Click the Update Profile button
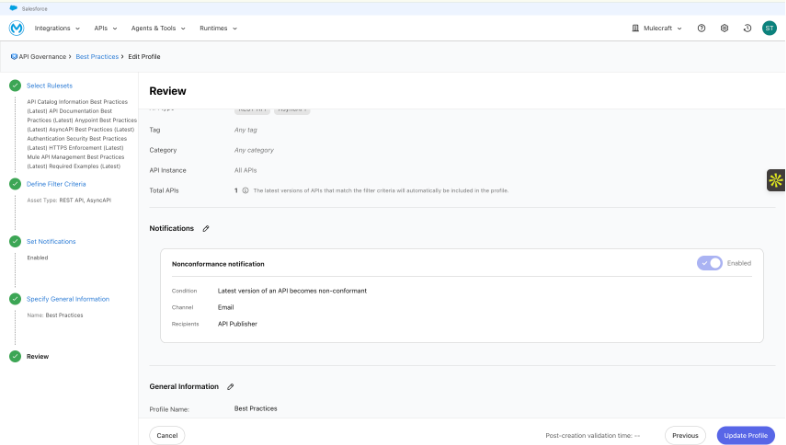The height and width of the screenshot is (445, 786). tap(745, 435)
